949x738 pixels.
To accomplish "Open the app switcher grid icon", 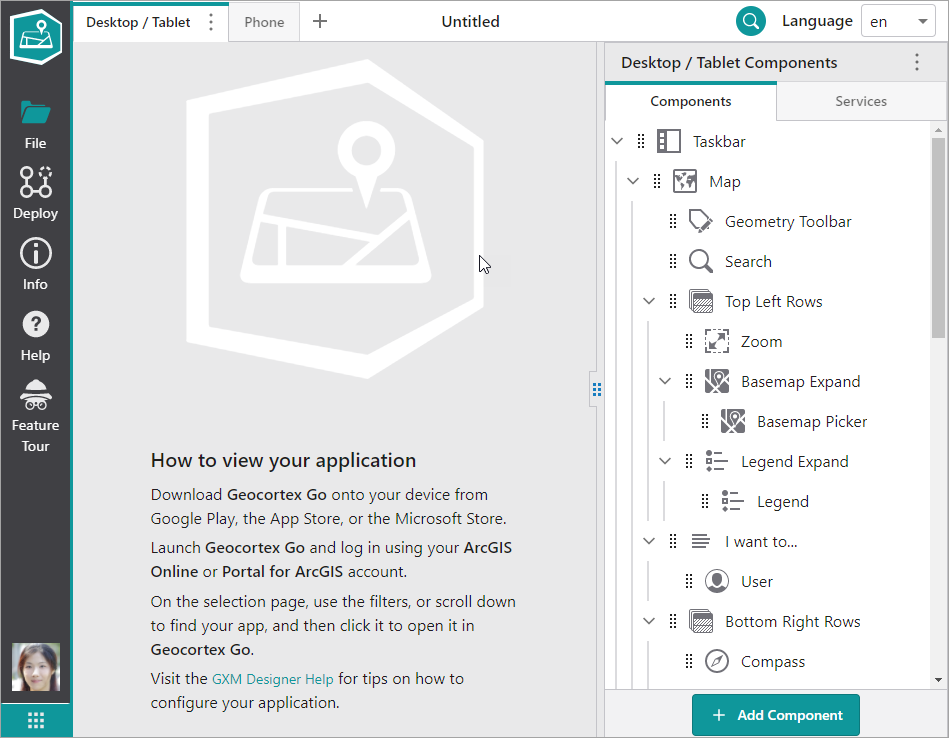I will (36, 720).
